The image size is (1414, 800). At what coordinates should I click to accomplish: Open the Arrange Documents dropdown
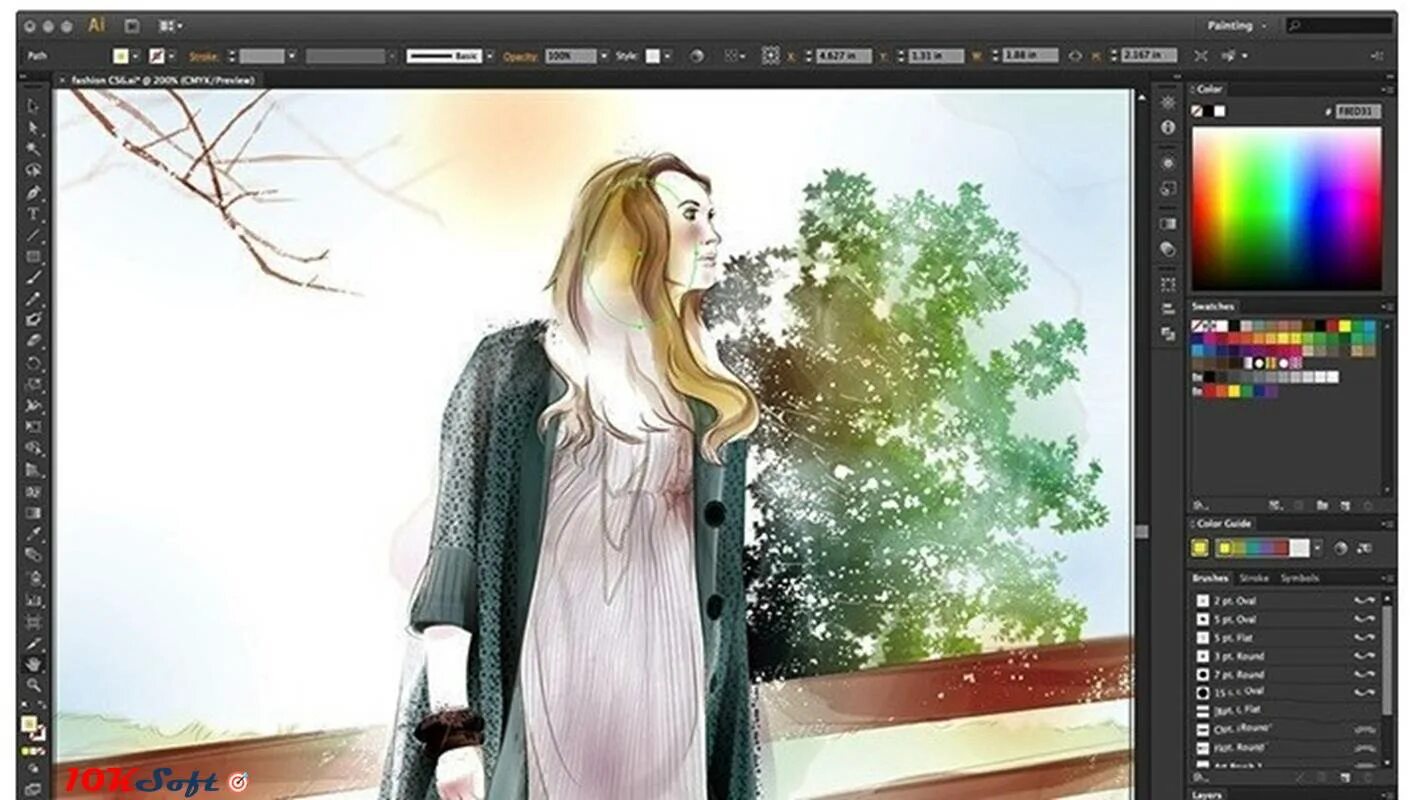[x=170, y=26]
